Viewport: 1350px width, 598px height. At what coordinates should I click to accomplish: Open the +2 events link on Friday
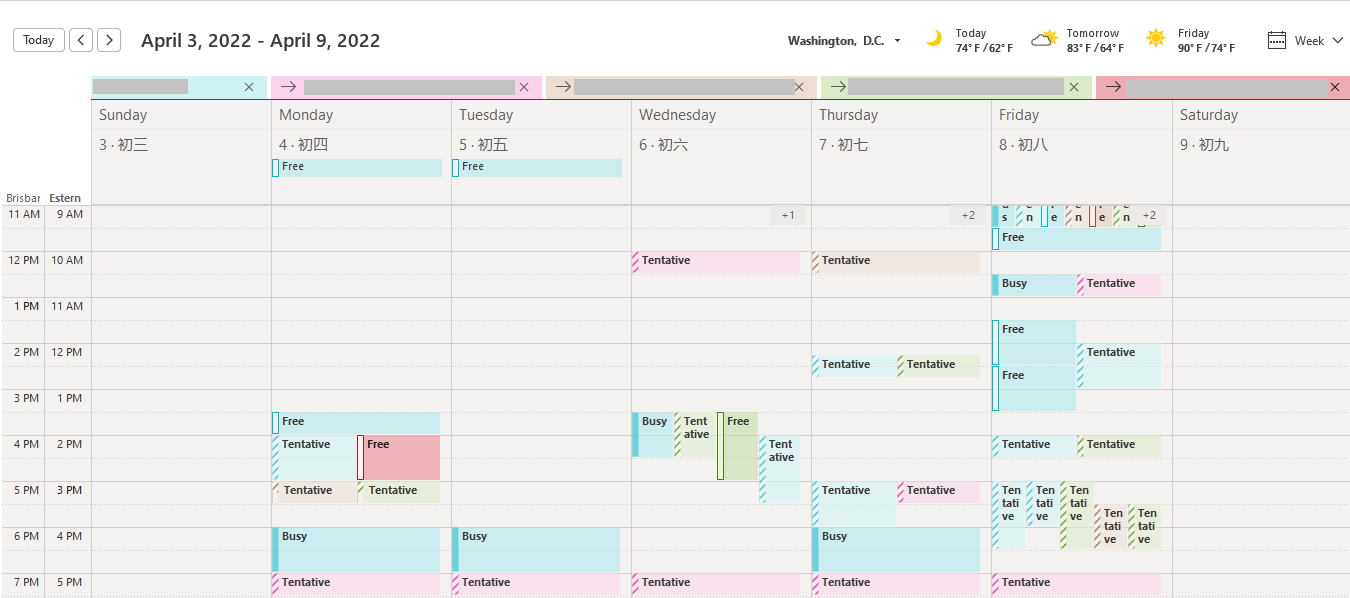pos(1149,214)
